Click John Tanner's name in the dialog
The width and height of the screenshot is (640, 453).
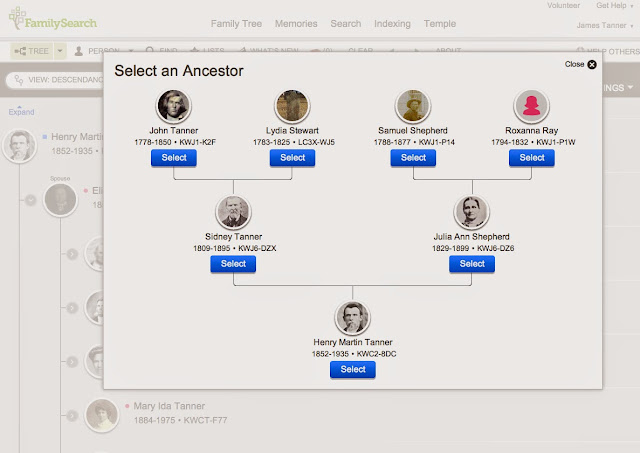(173, 131)
